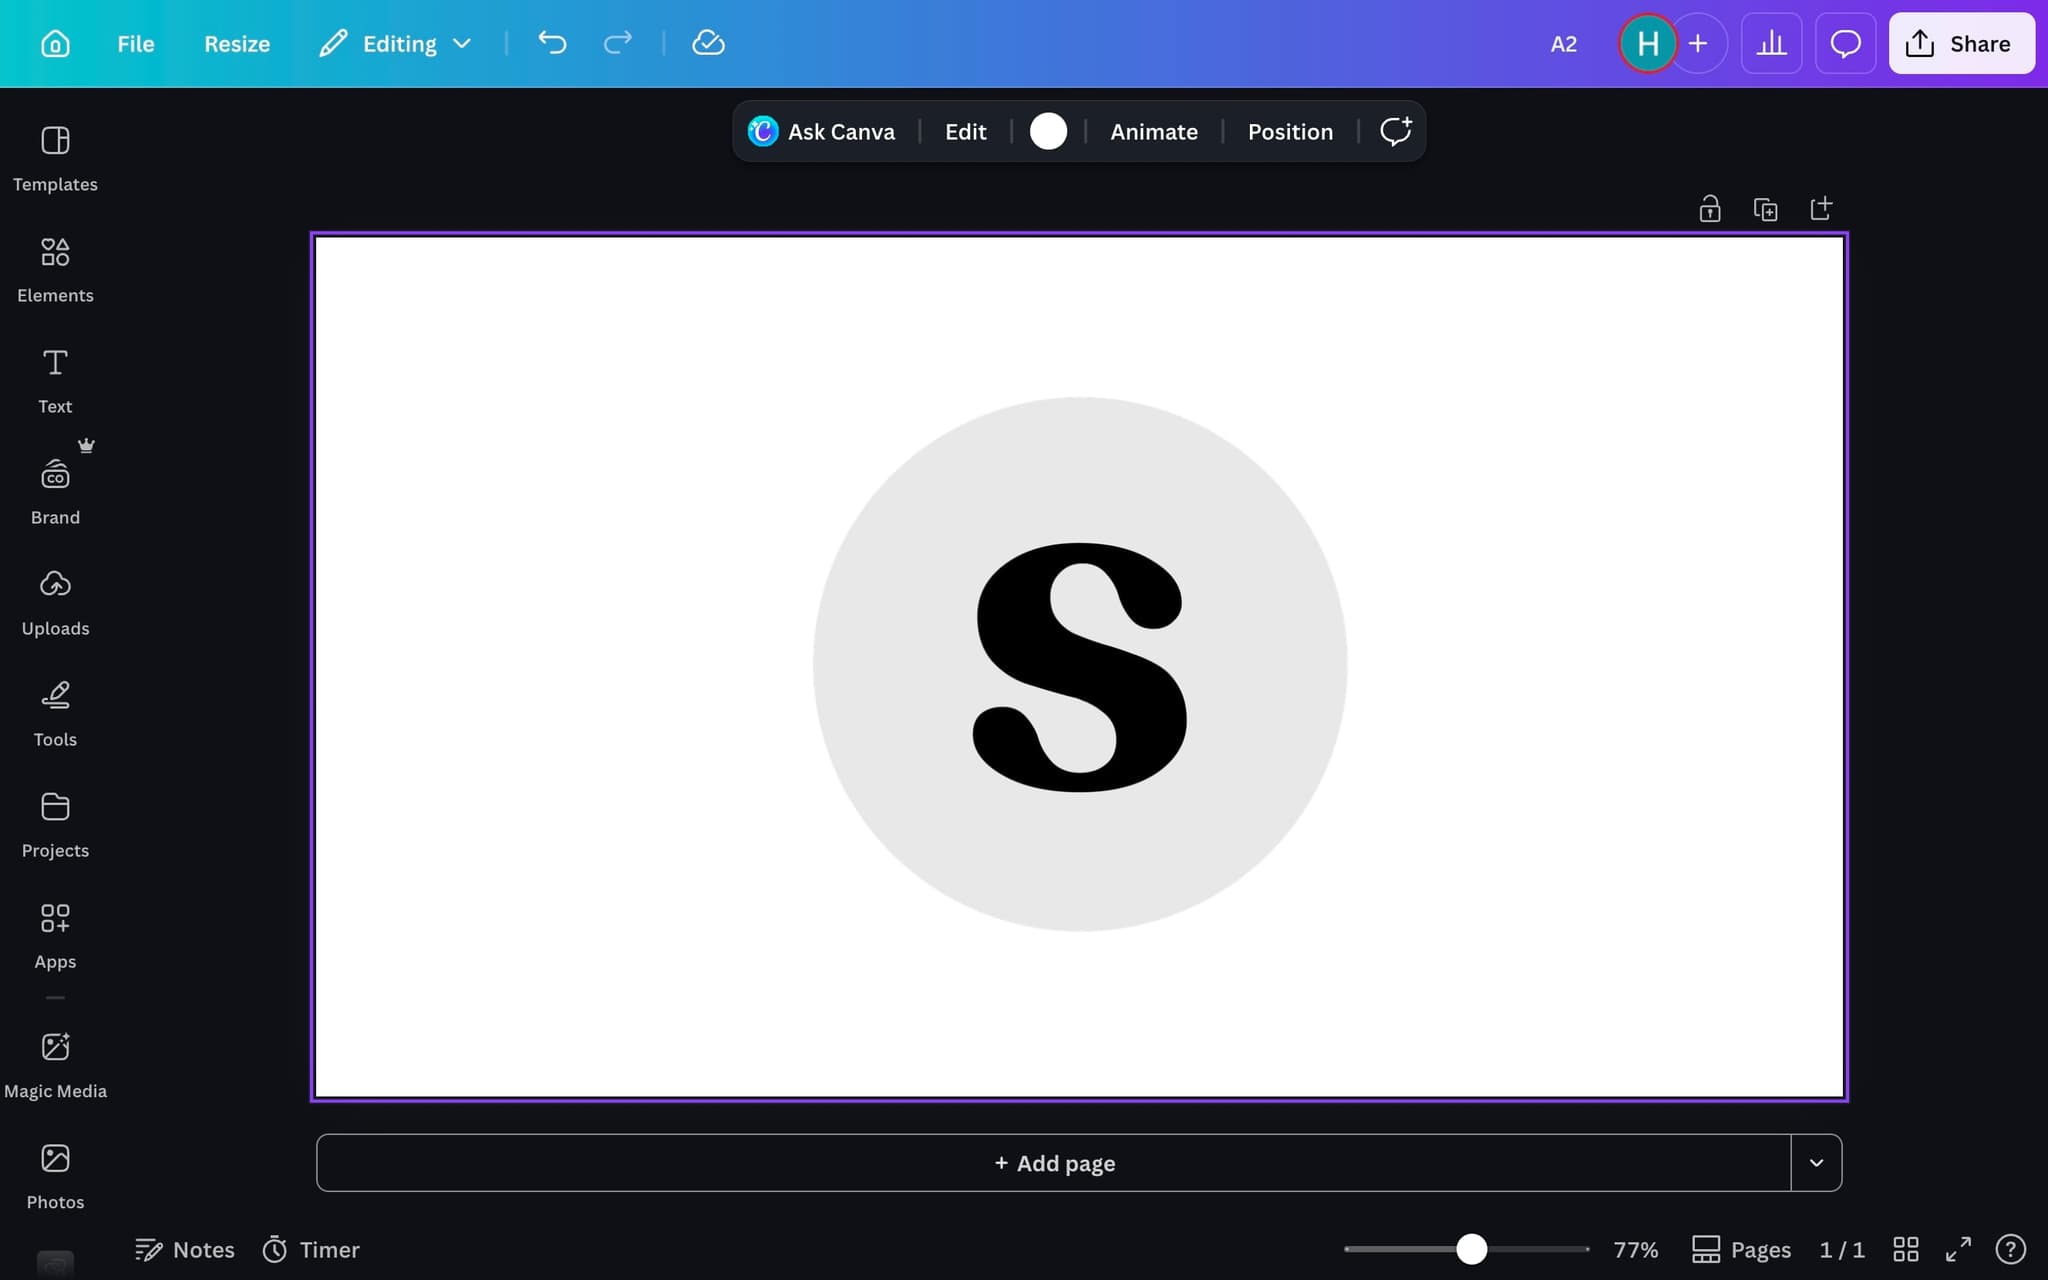
Task: Expand the Add page options chevron
Action: pos(1816,1163)
